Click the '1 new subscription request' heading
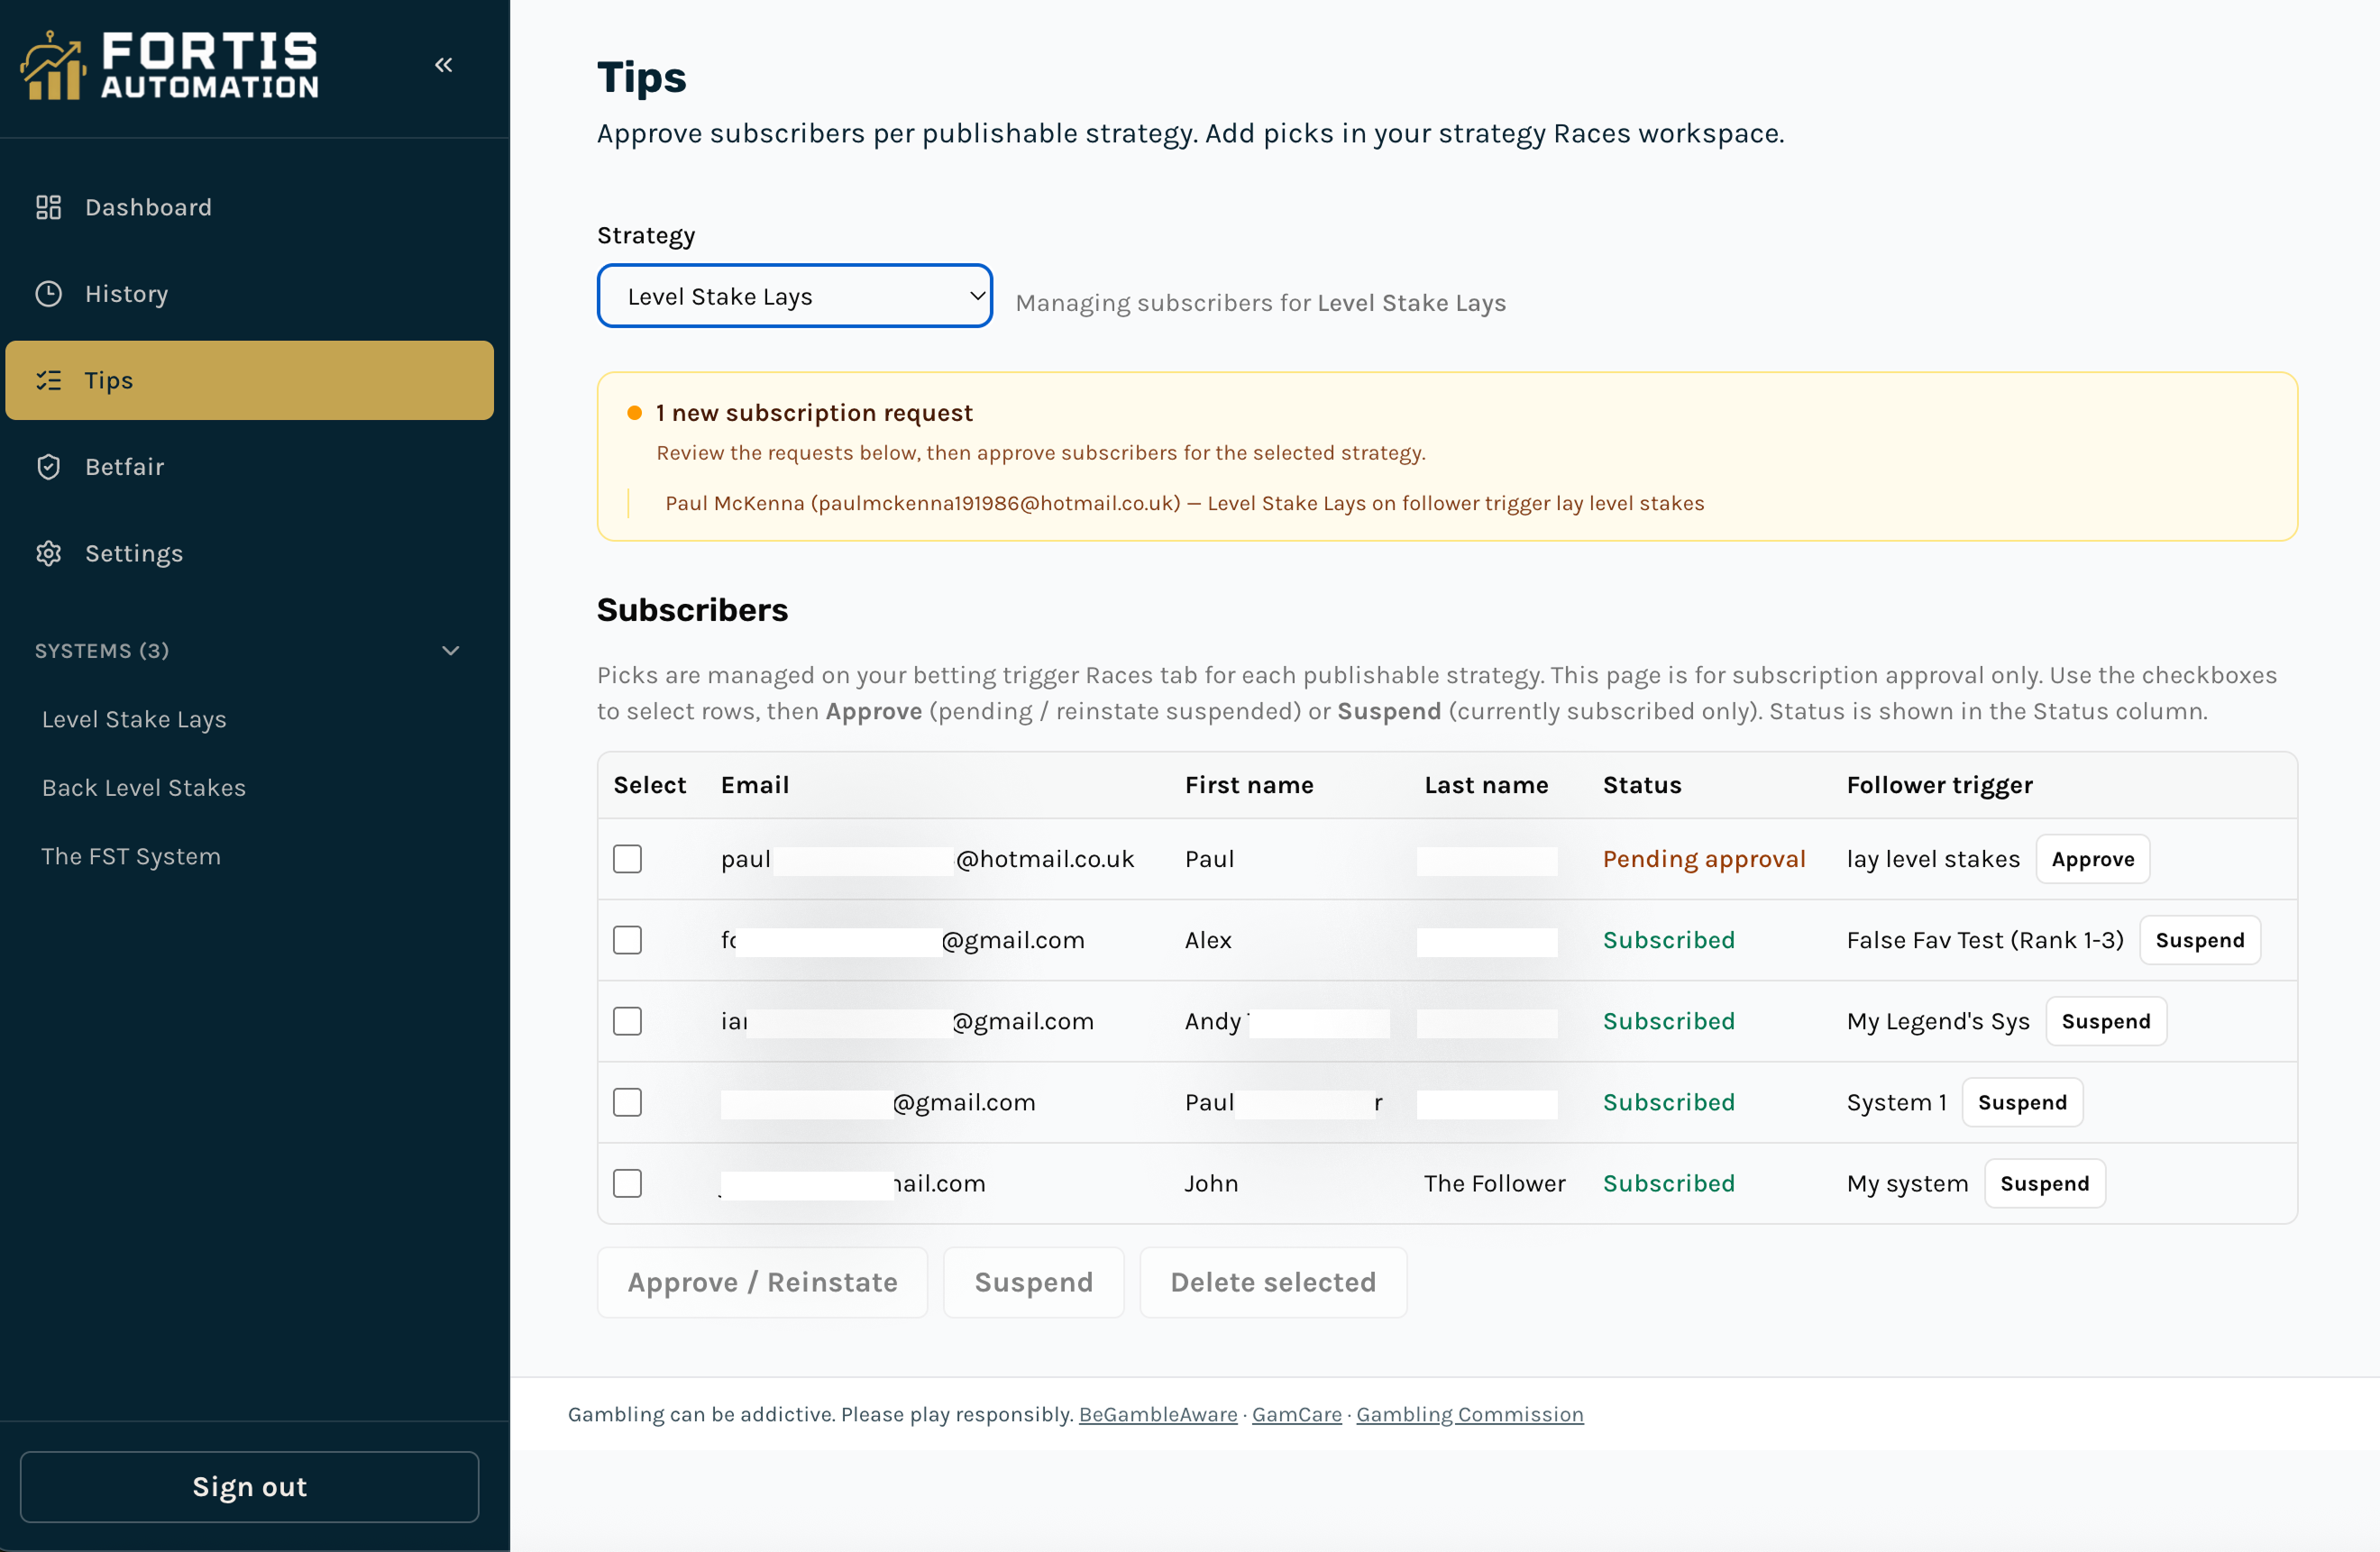 [x=814, y=413]
